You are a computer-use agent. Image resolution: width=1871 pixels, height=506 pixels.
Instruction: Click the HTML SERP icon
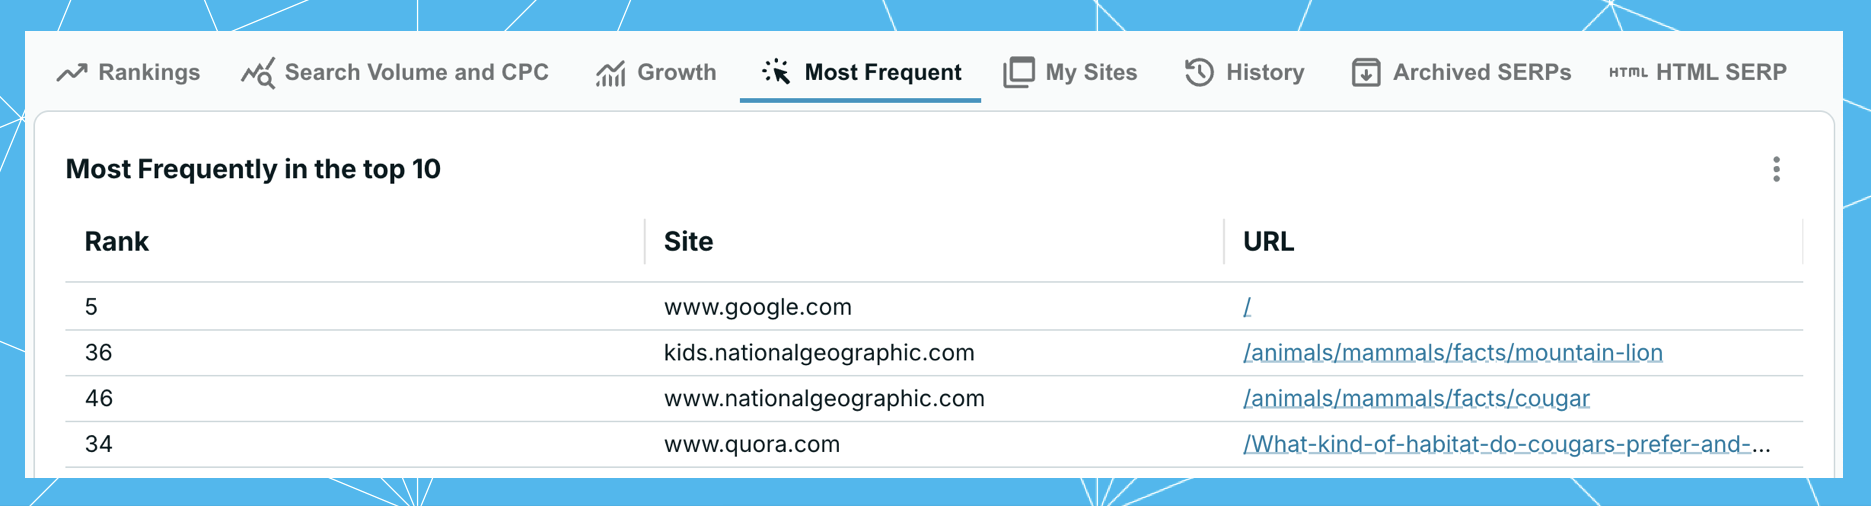(x=1628, y=72)
